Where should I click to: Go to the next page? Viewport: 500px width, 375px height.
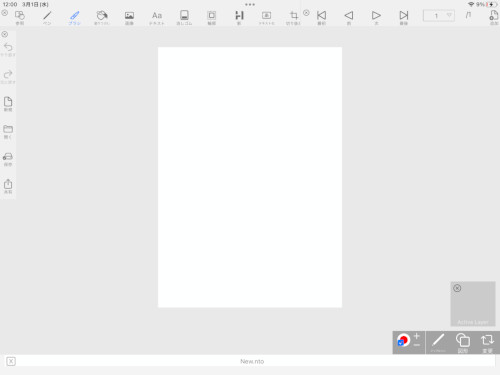point(376,17)
